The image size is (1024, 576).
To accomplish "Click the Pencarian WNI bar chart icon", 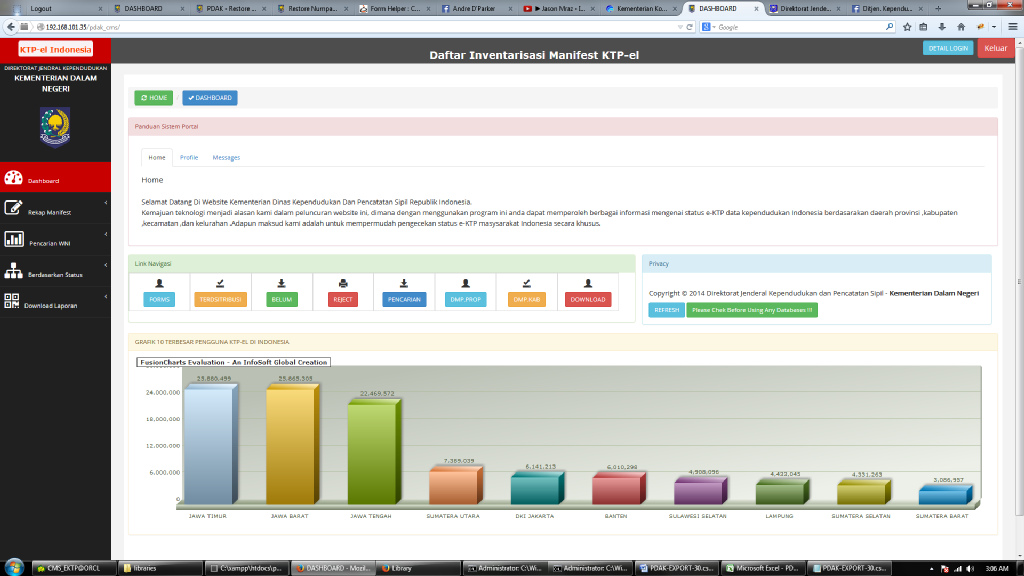I will coord(13,240).
